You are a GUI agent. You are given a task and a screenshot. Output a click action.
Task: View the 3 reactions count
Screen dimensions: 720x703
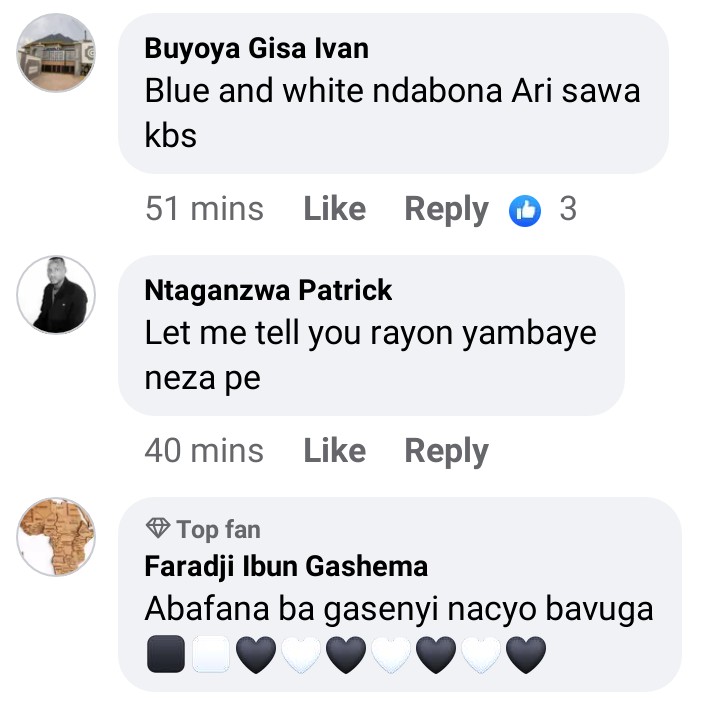[x=568, y=209]
